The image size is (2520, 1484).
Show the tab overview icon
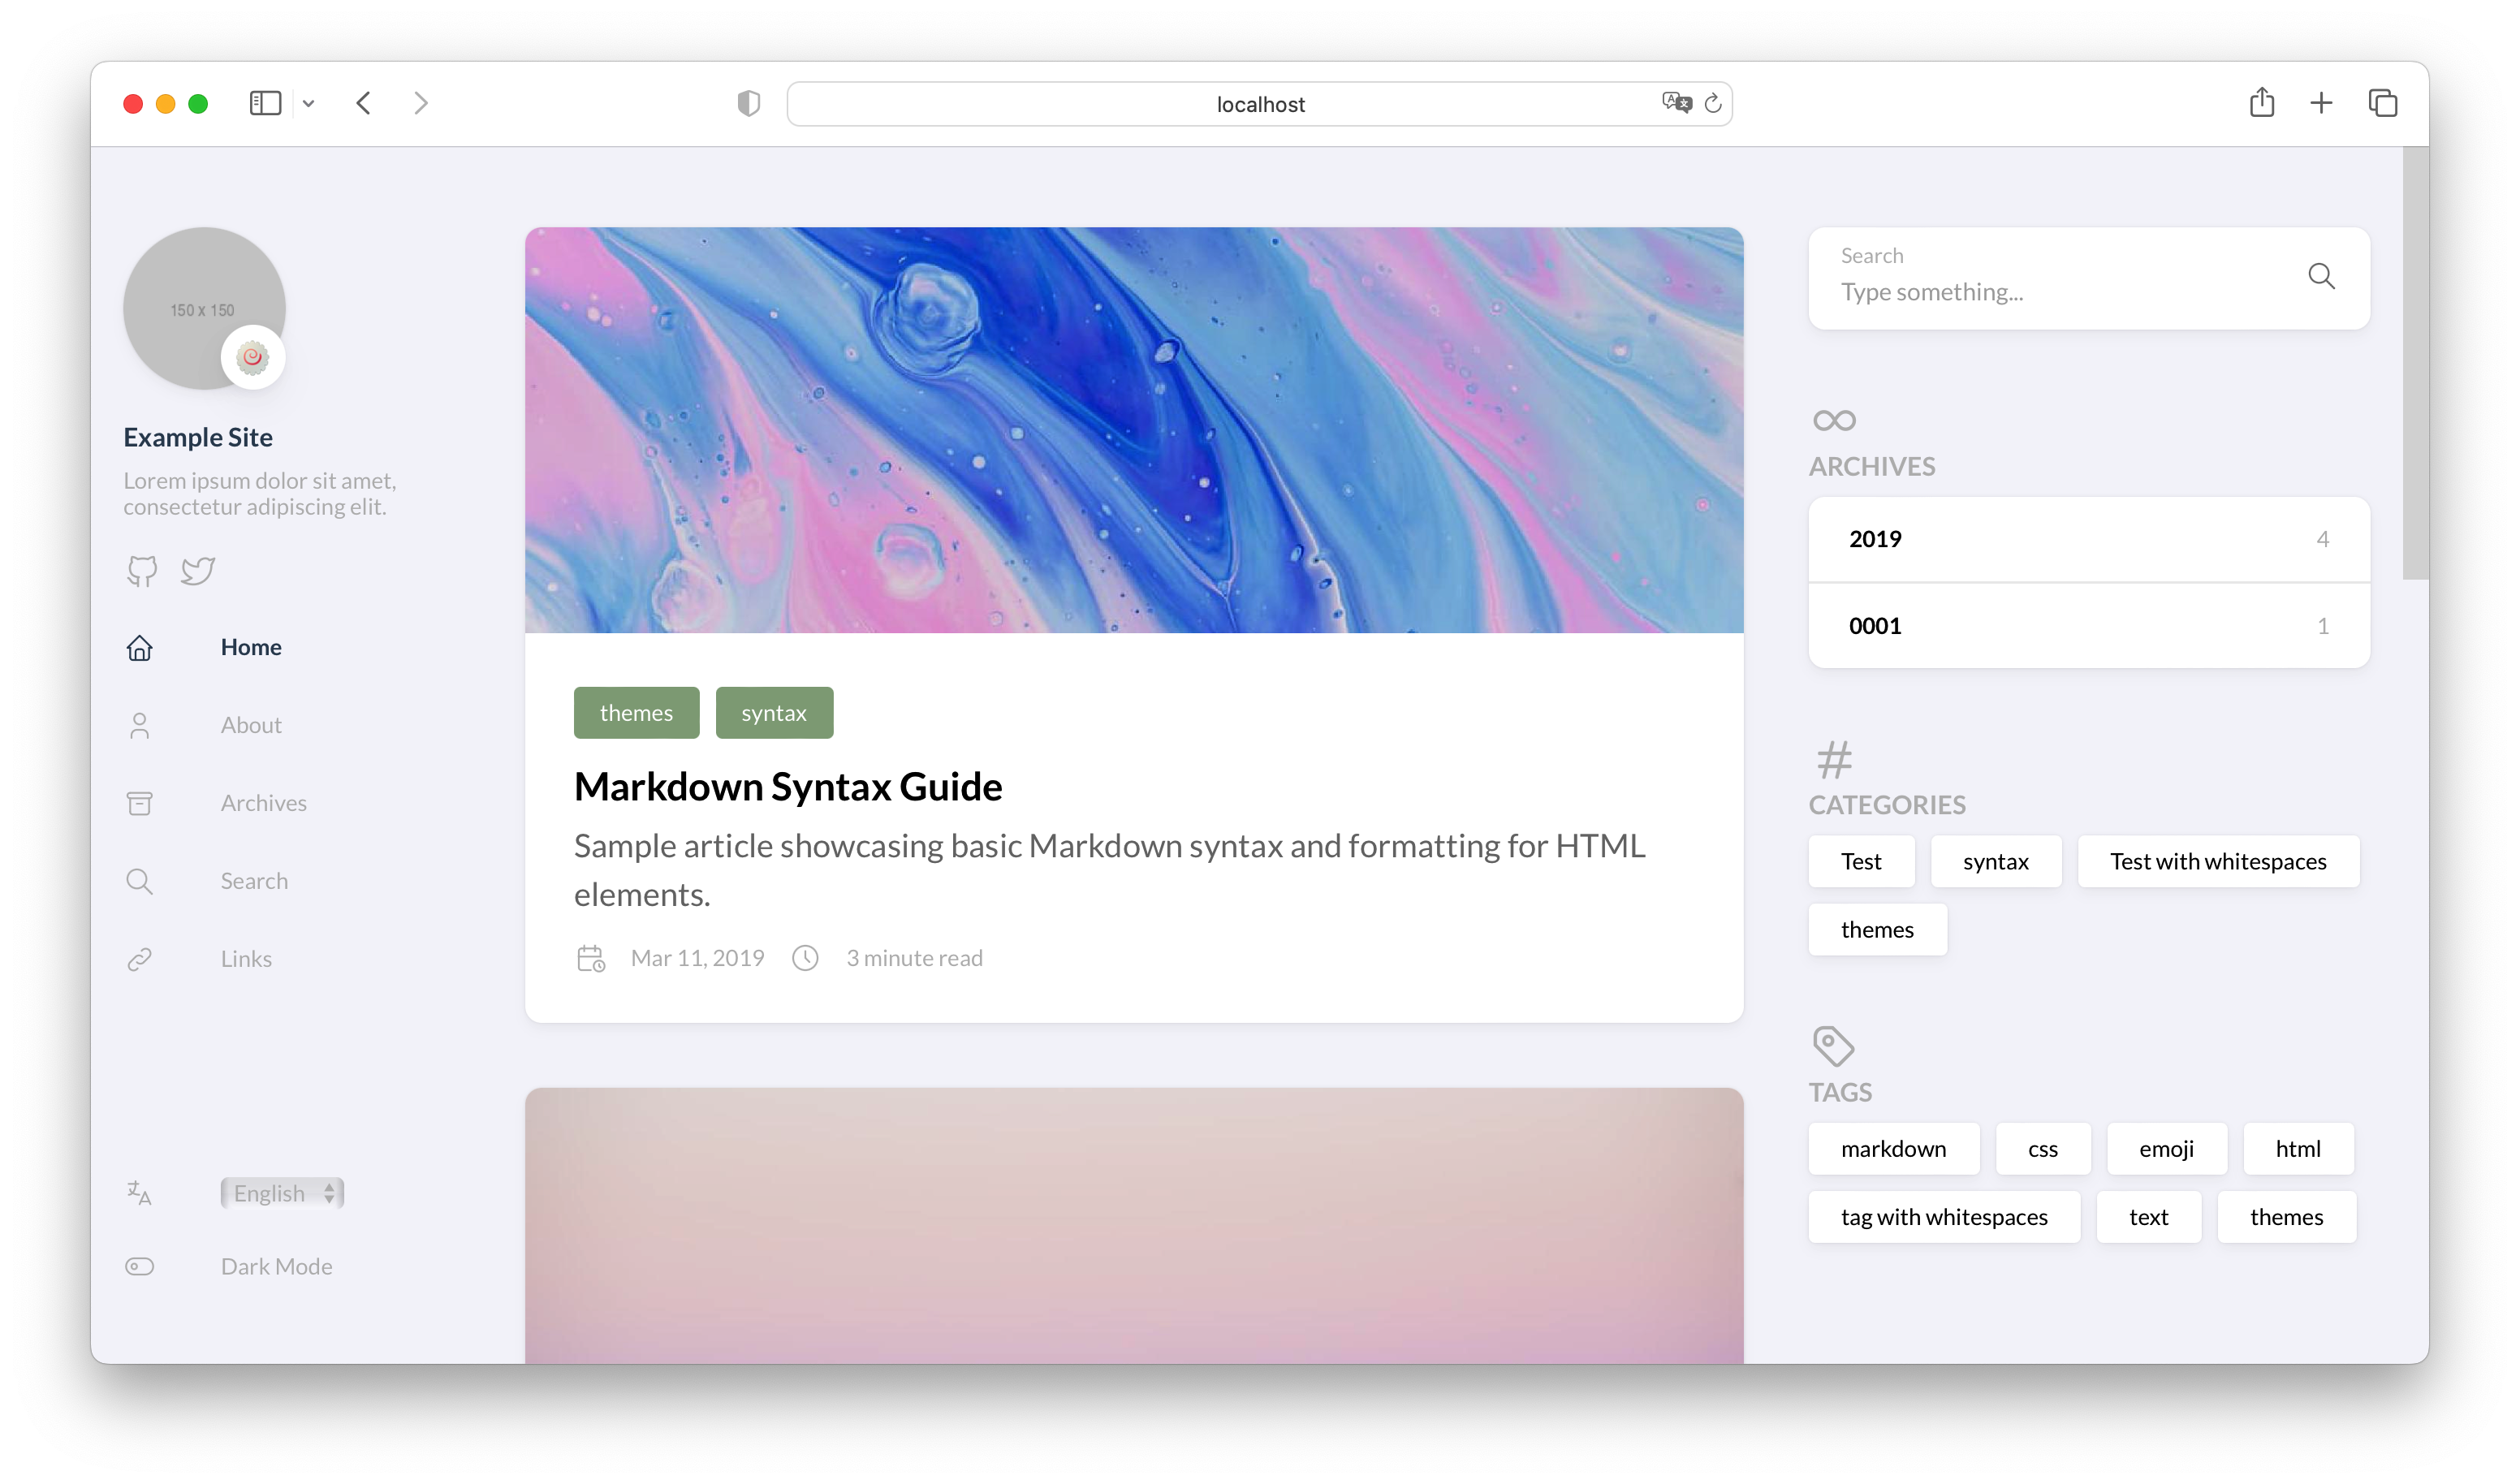(2383, 103)
